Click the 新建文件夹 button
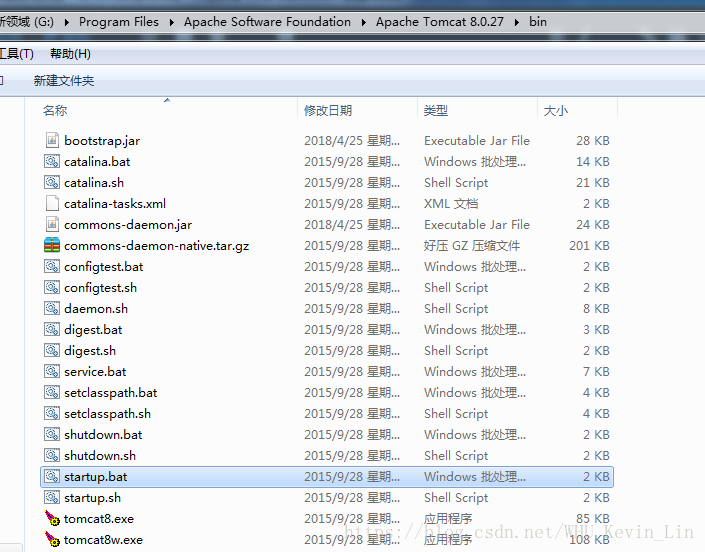The height and width of the screenshot is (552, 705). [64, 81]
